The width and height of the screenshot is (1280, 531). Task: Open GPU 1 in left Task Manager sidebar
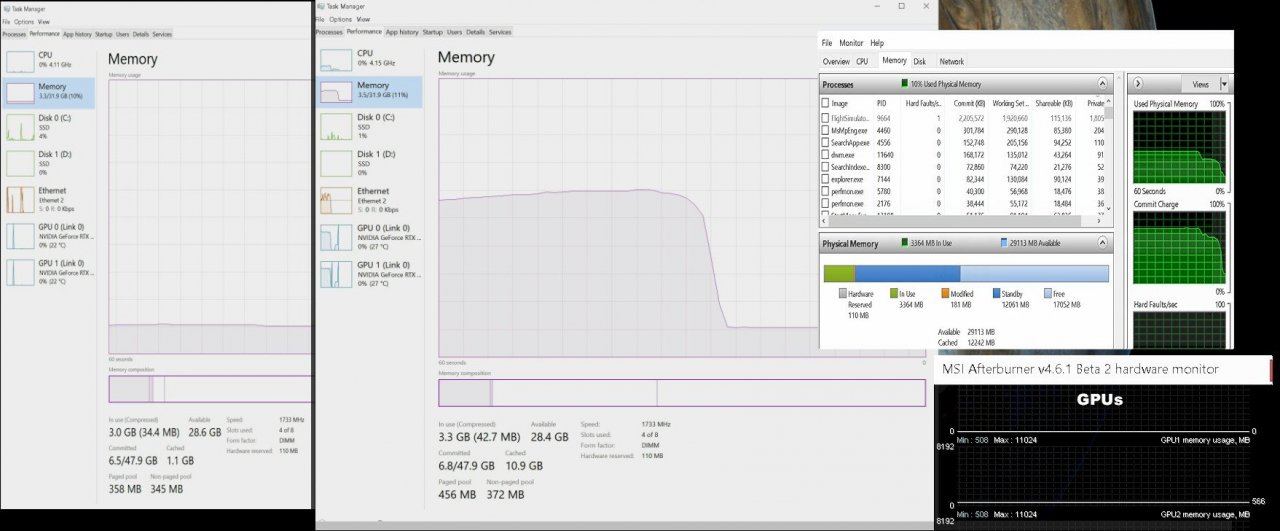click(20, 272)
